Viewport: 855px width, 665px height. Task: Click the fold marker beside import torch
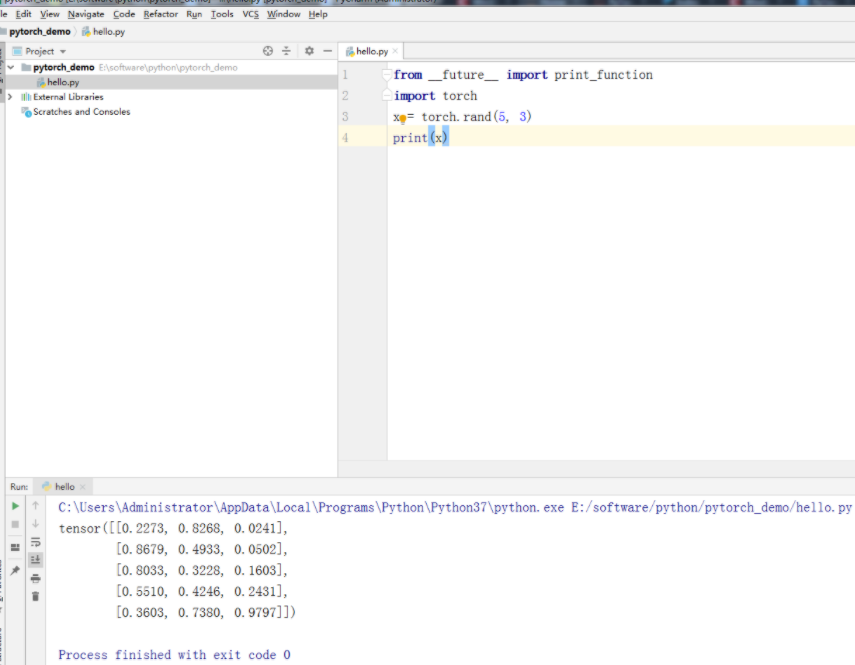(x=387, y=96)
